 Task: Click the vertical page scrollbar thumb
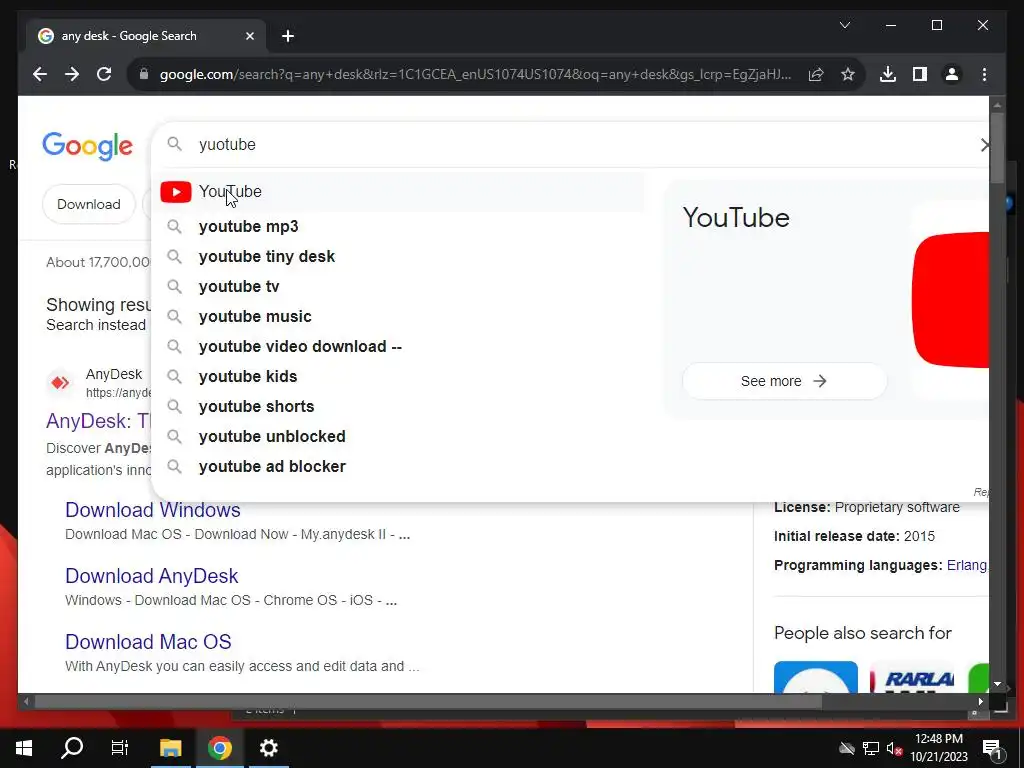(x=997, y=148)
